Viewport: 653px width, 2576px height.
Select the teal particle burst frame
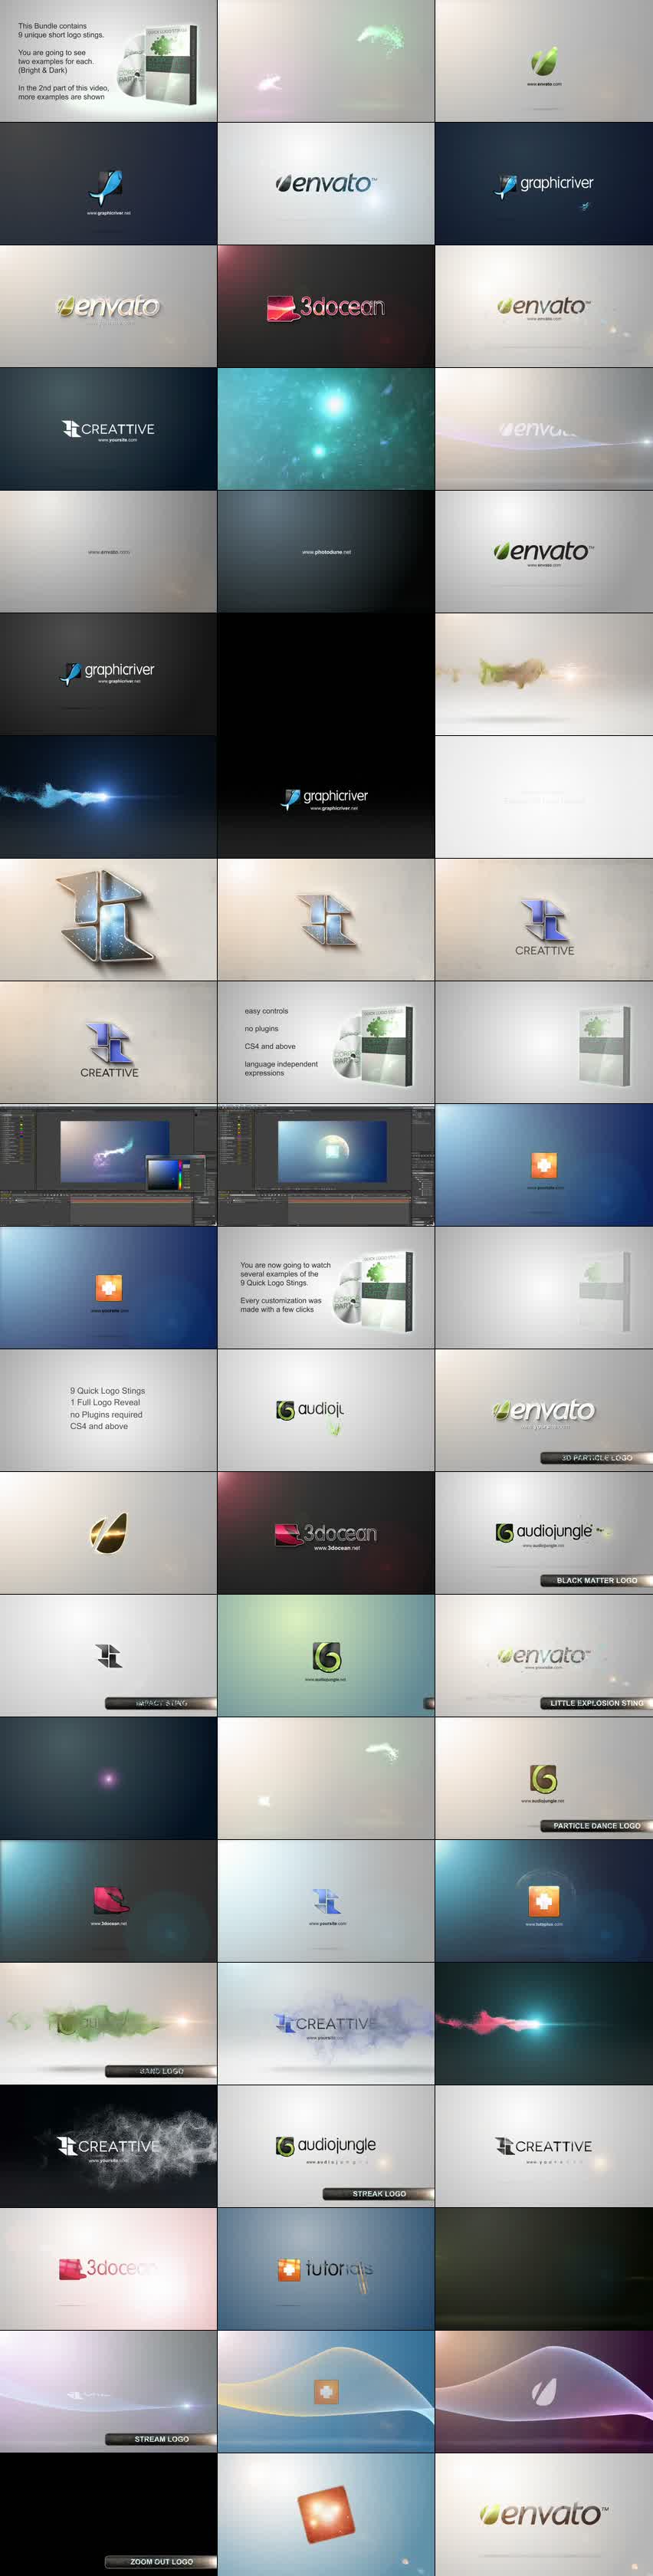tap(326, 429)
